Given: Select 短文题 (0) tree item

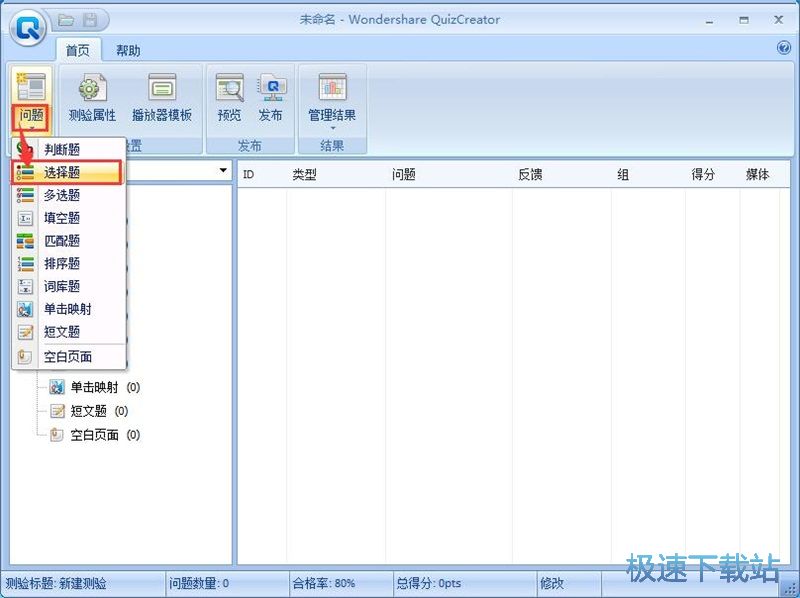Looking at the screenshot, I should pyautogui.click(x=89, y=411).
